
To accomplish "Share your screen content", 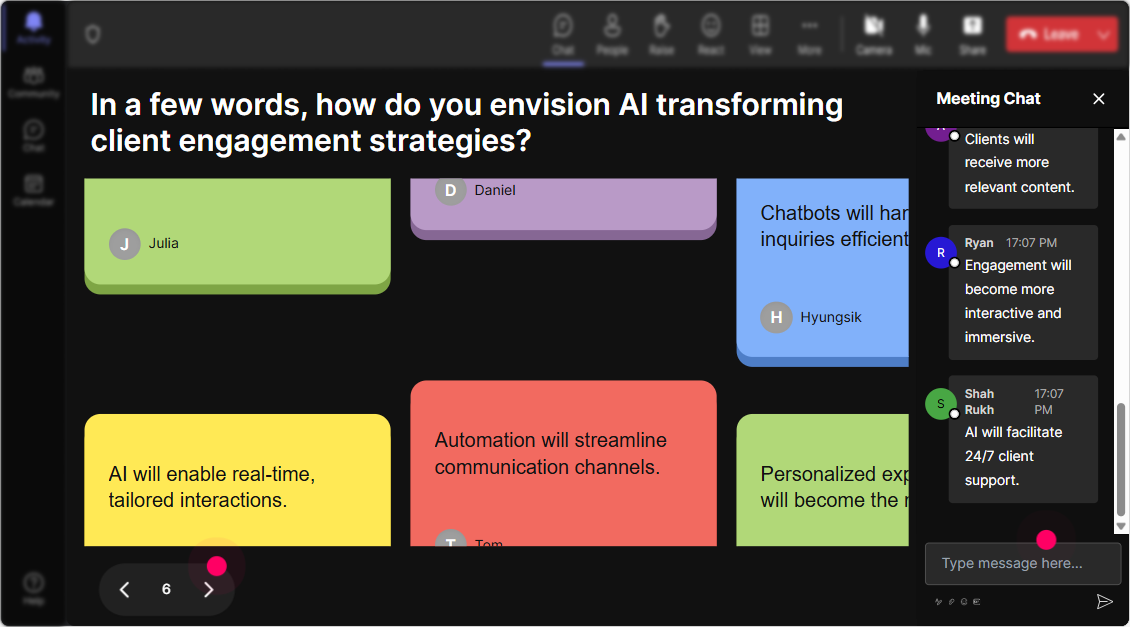I will point(972,34).
